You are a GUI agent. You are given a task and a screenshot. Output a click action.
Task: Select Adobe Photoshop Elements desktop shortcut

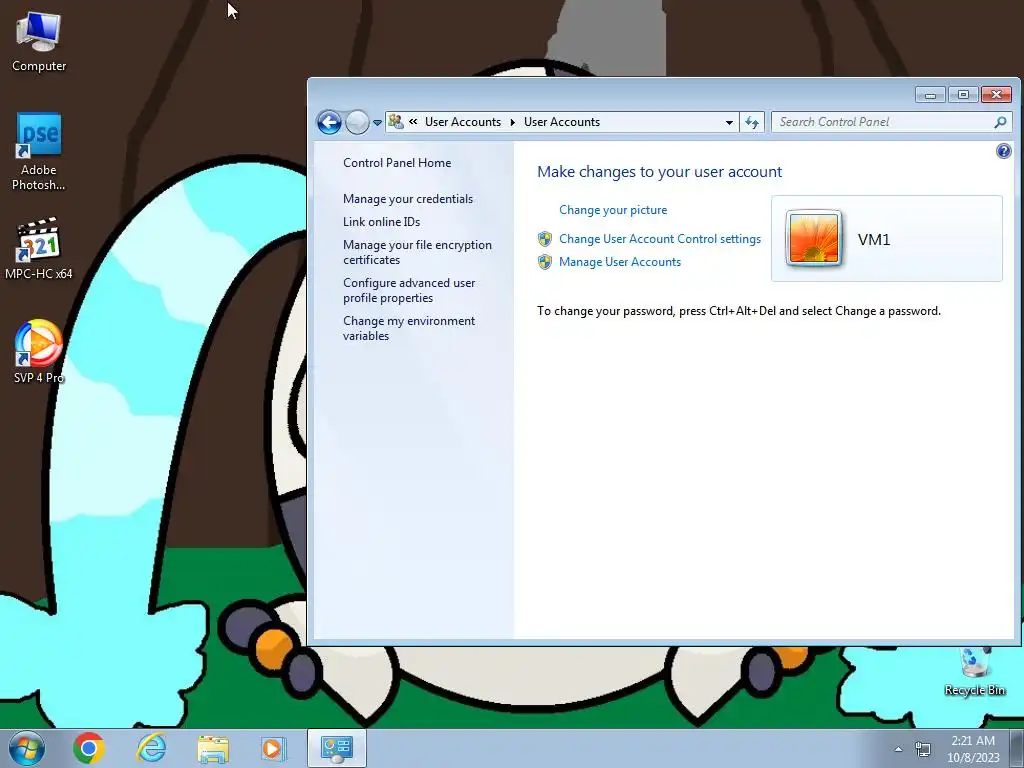[39, 152]
